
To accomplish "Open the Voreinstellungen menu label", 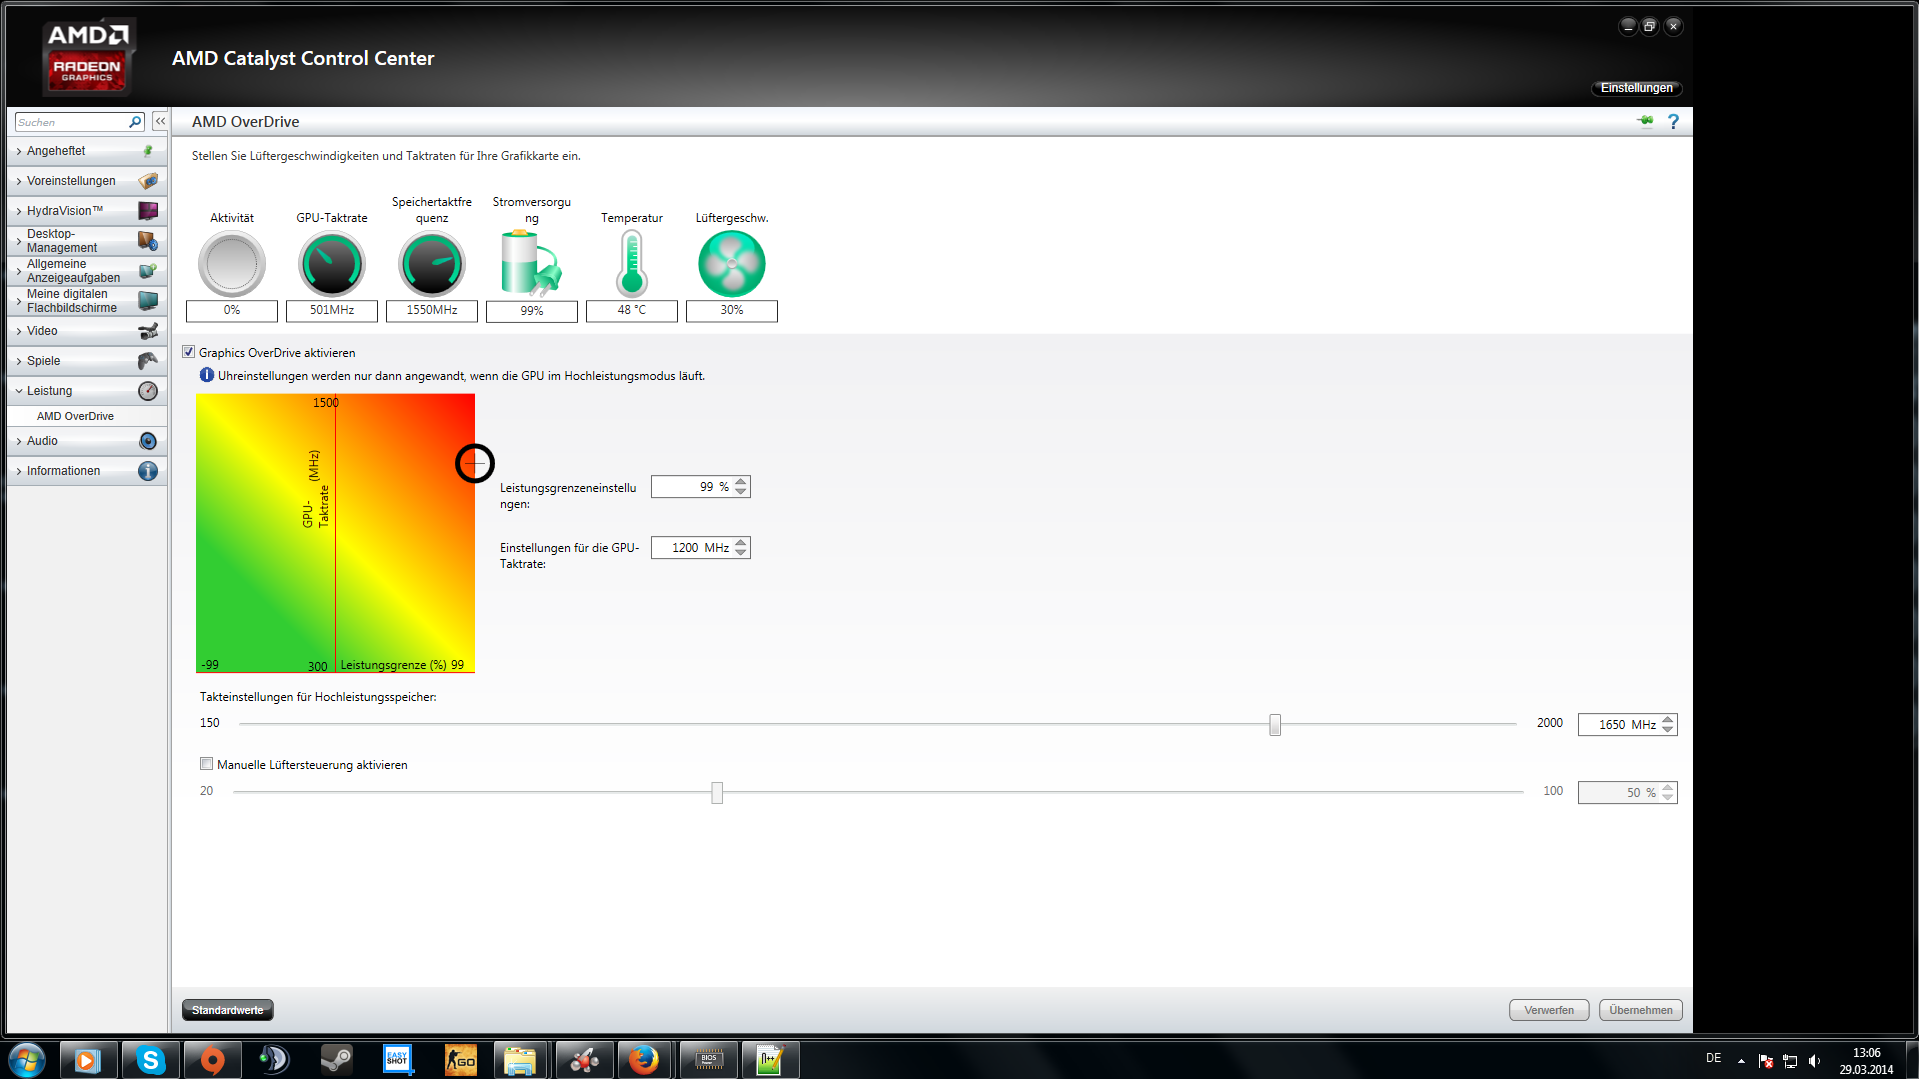I will tap(71, 181).
